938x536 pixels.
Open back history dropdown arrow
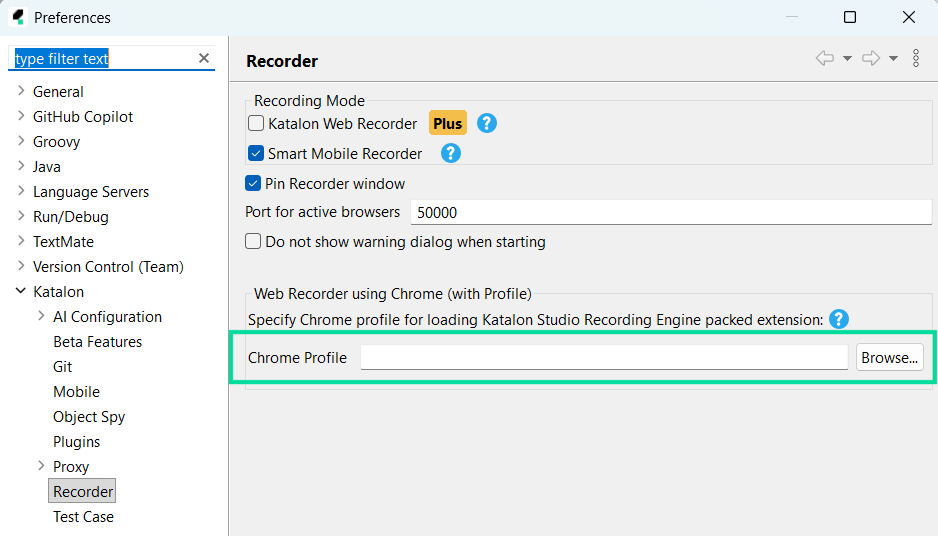click(x=847, y=59)
